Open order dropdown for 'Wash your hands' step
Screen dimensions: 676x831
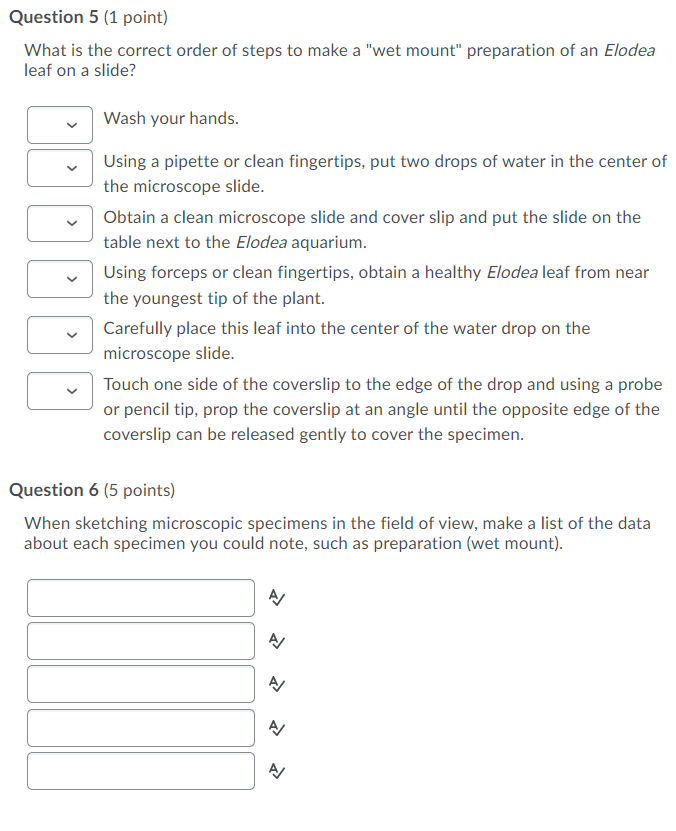[59, 124]
